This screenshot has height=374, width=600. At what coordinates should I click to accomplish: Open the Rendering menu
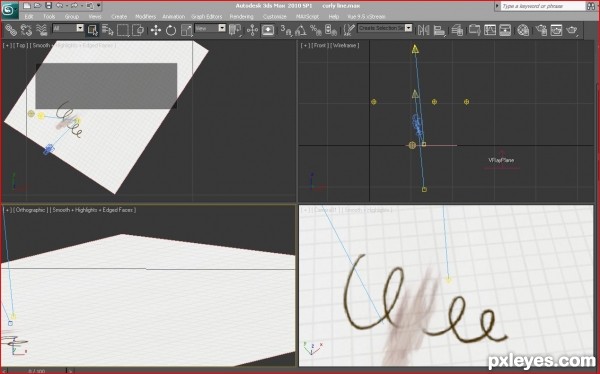pyautogui.click(x=241, y=16)
